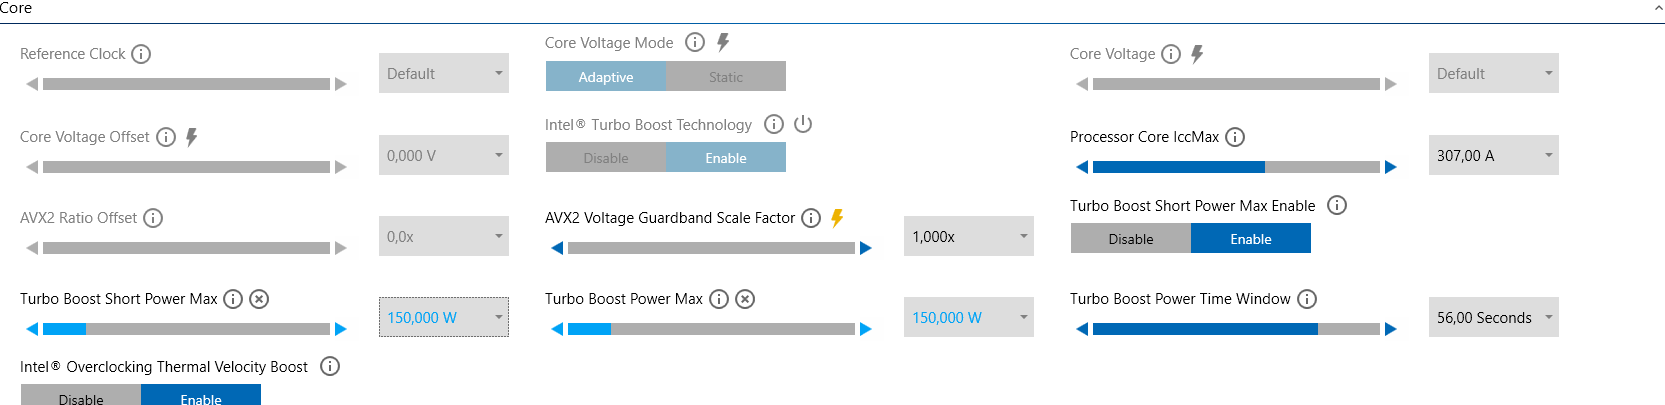Click info icon next to Reference Clock
Screen dimensions: 1665x405
[x=141, y=54]
